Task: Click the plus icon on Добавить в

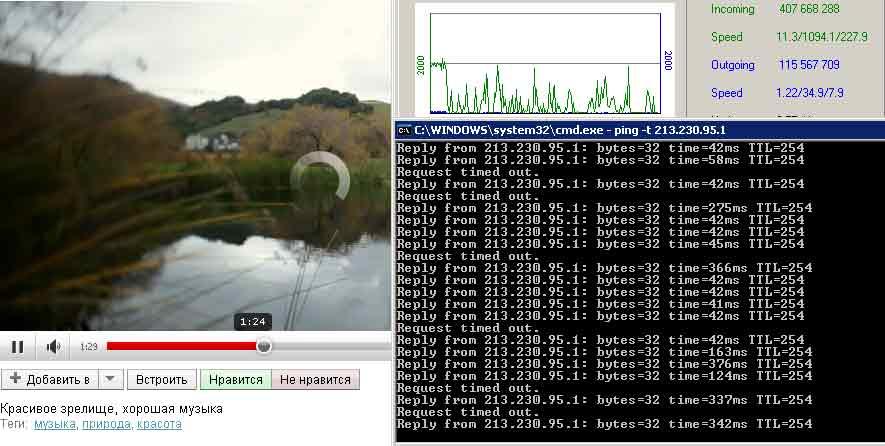Action: point(15,380)
